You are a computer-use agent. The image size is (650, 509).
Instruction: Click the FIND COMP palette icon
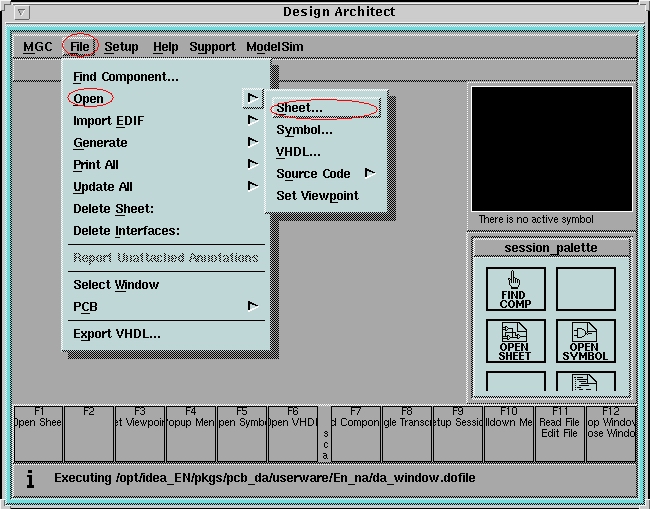tap(515, 289)
